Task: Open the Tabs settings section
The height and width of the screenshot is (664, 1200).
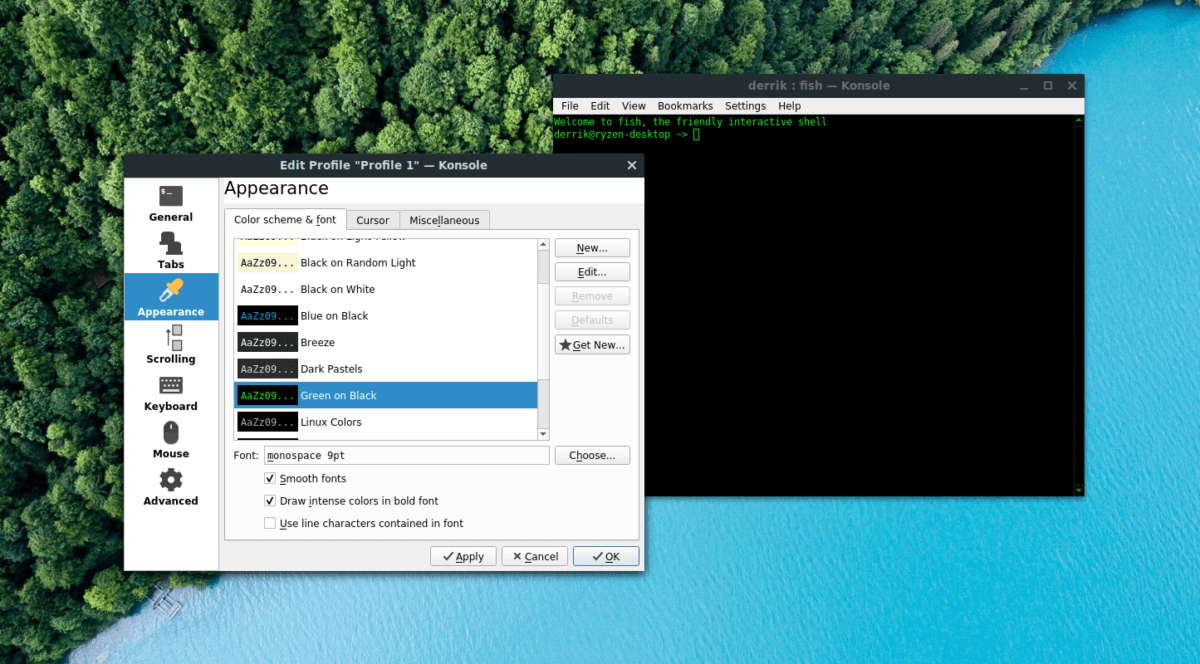Action: (171, 250)
